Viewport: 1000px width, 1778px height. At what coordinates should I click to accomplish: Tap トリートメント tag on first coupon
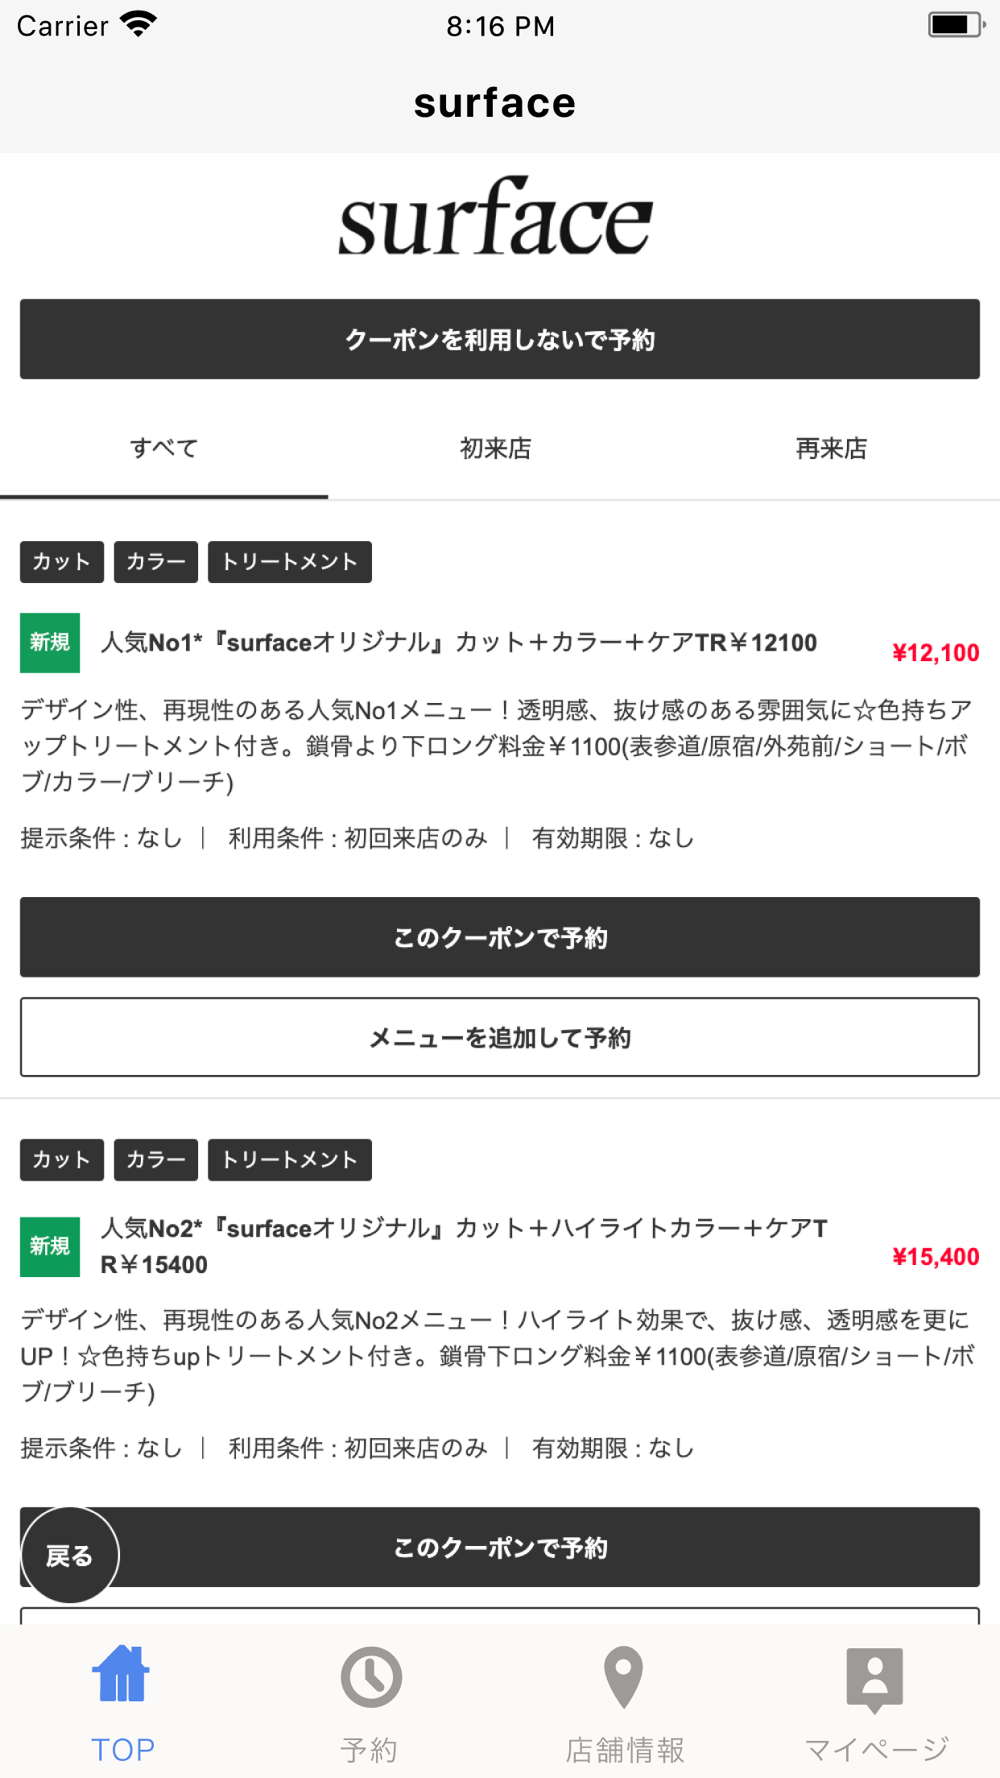click(x=290, y=562)
